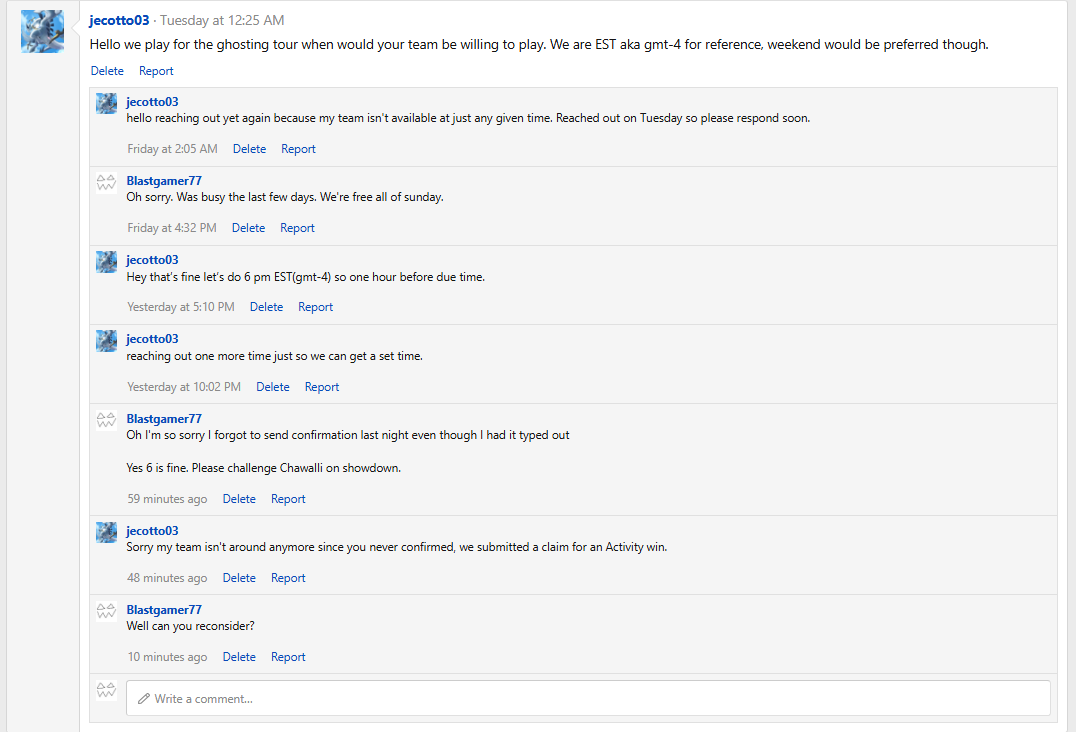The width and height of the screenshot is (1076, 732).
Task: Report the Friday at 4:32 PM comment
Action: point(297,228)
